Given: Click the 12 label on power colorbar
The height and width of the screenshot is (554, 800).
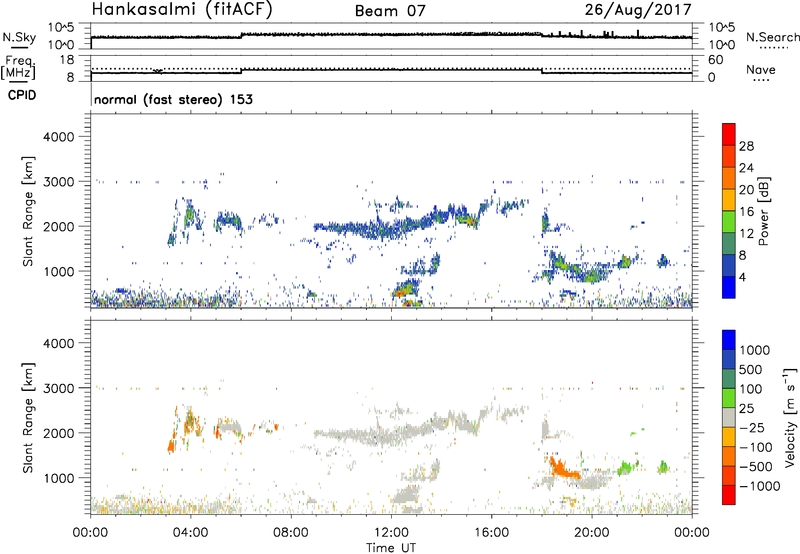Looking at the screenshot, I should pyautogui.click(x=746, y=234).
